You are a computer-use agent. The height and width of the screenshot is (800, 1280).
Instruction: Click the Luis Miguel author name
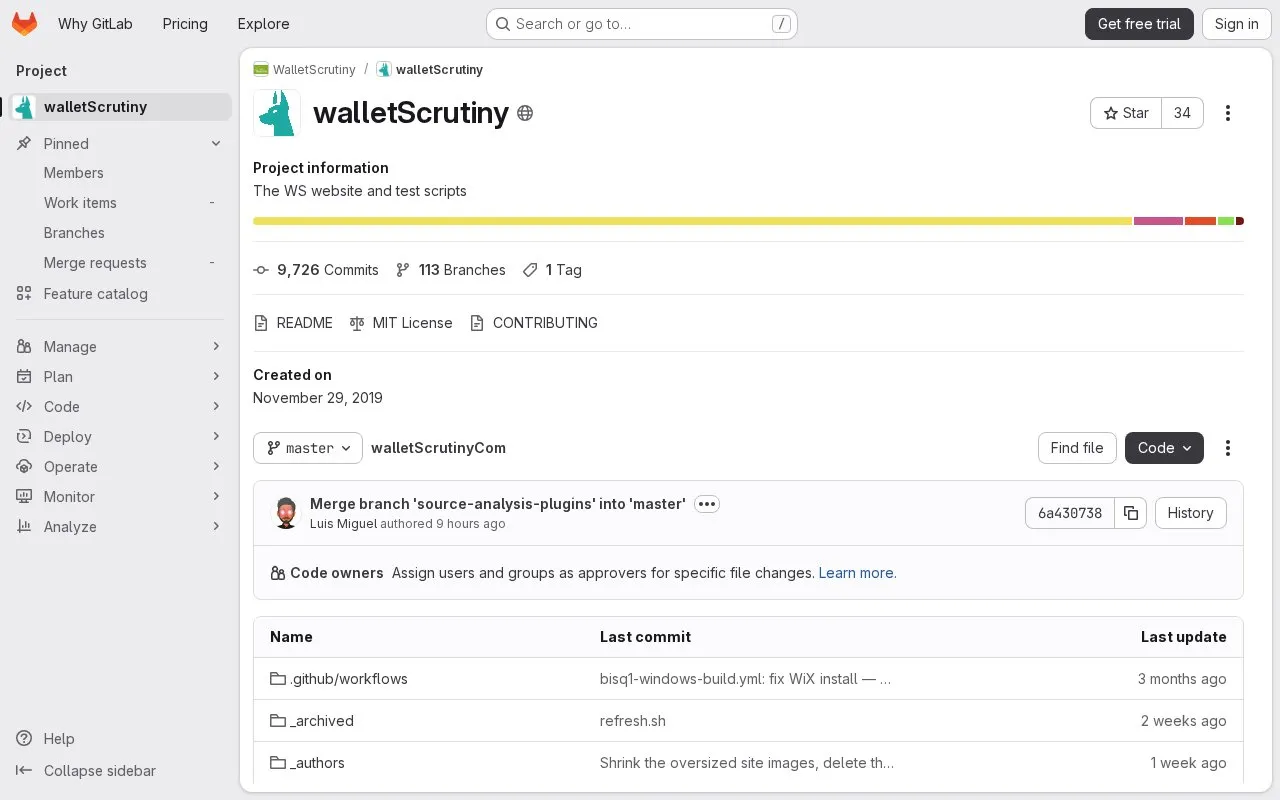coord(343,524)
